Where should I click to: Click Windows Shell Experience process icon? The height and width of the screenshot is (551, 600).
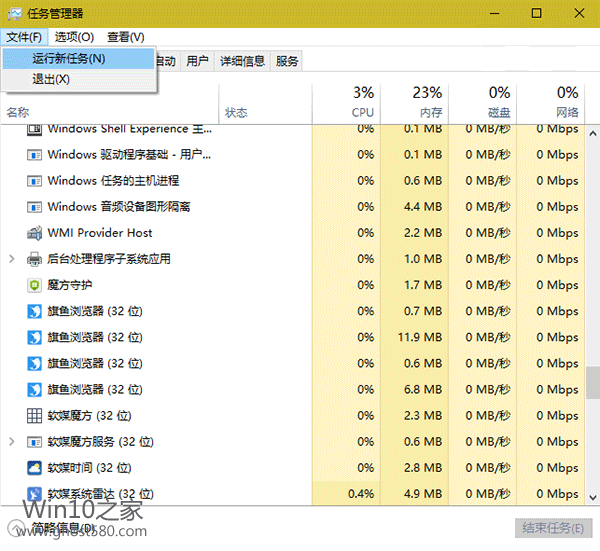pos(34,129)
